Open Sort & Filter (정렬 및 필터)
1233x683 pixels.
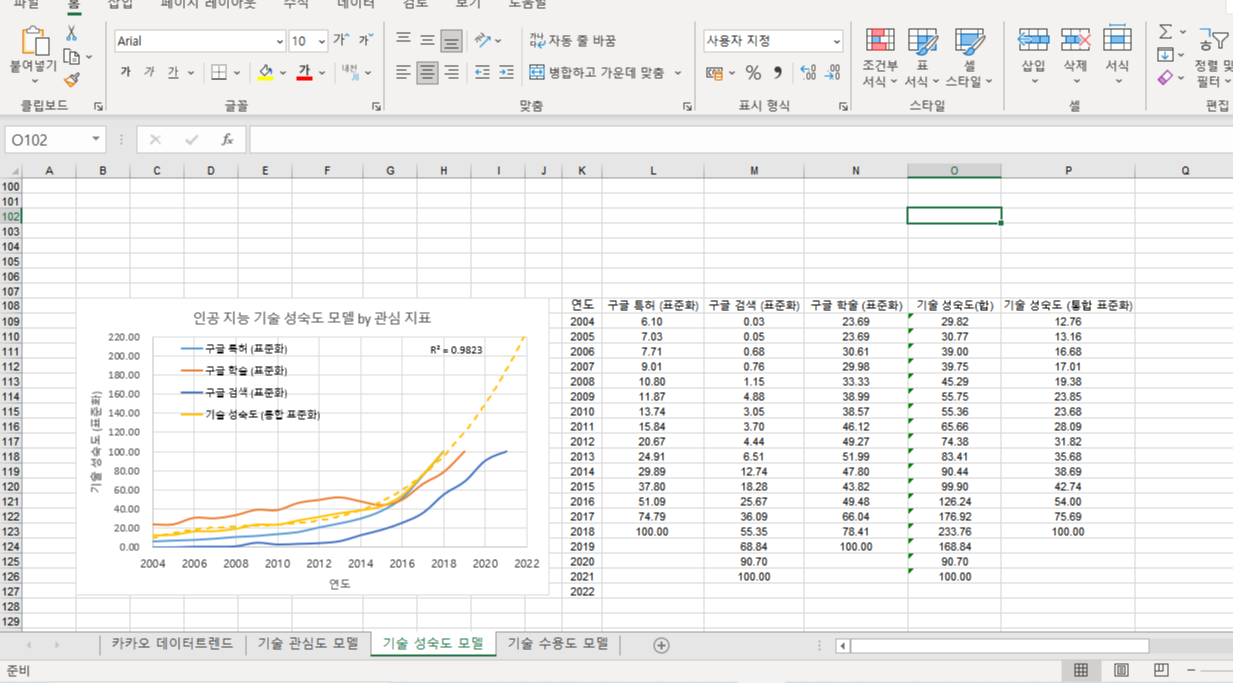click(1214, 57)
